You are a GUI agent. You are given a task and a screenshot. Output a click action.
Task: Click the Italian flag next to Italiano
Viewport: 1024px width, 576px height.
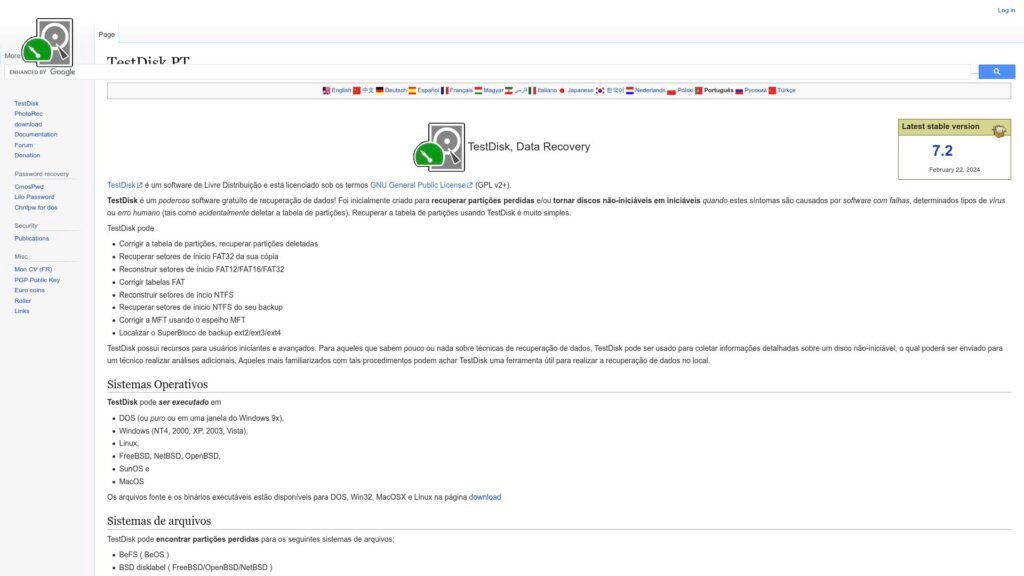532,91
